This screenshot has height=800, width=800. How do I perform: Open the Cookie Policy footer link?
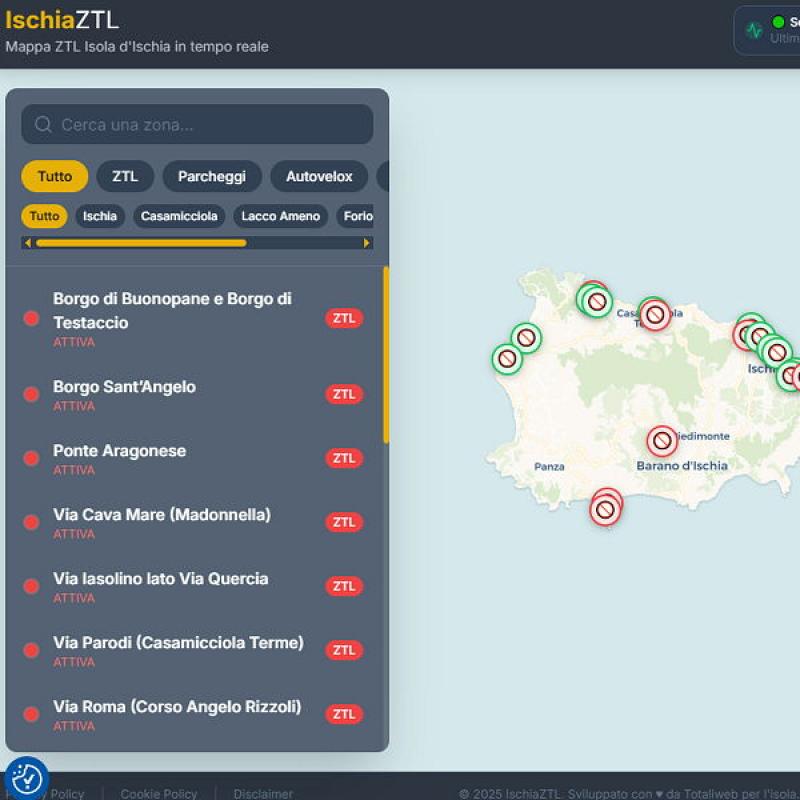(x=158, y=794)
